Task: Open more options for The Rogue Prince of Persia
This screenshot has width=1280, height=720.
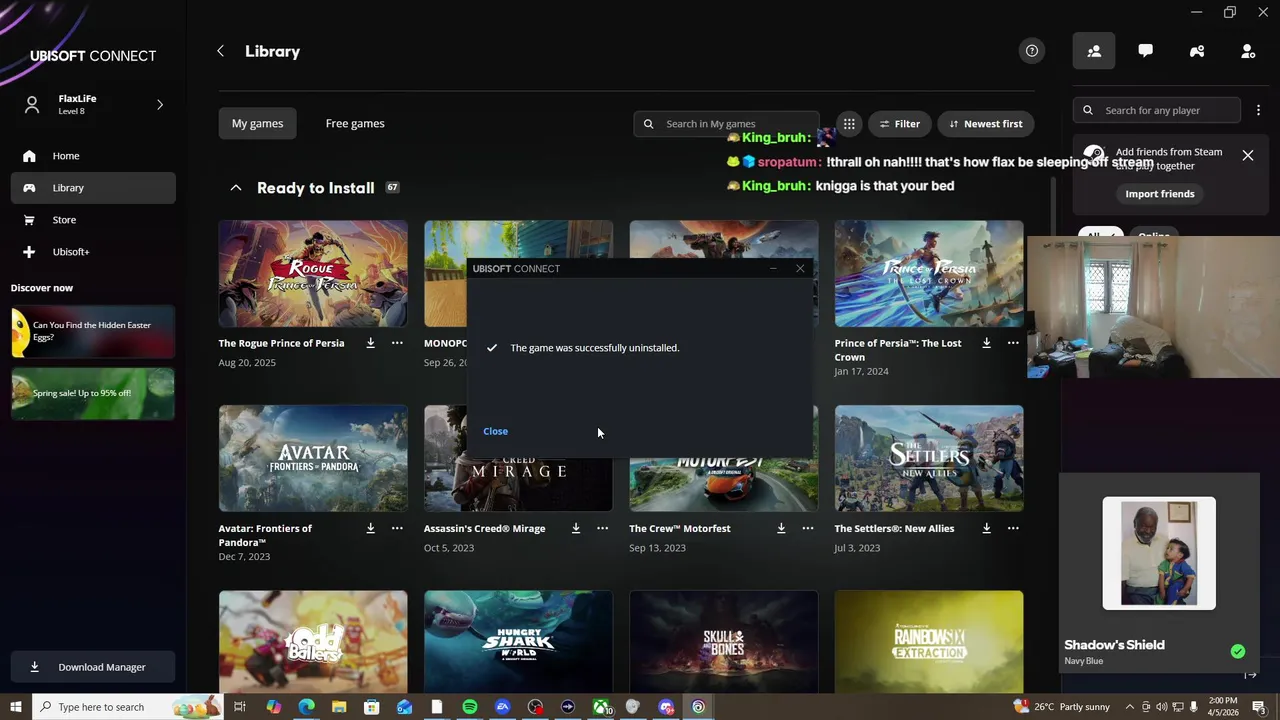Action: click(x=397, y=343)
